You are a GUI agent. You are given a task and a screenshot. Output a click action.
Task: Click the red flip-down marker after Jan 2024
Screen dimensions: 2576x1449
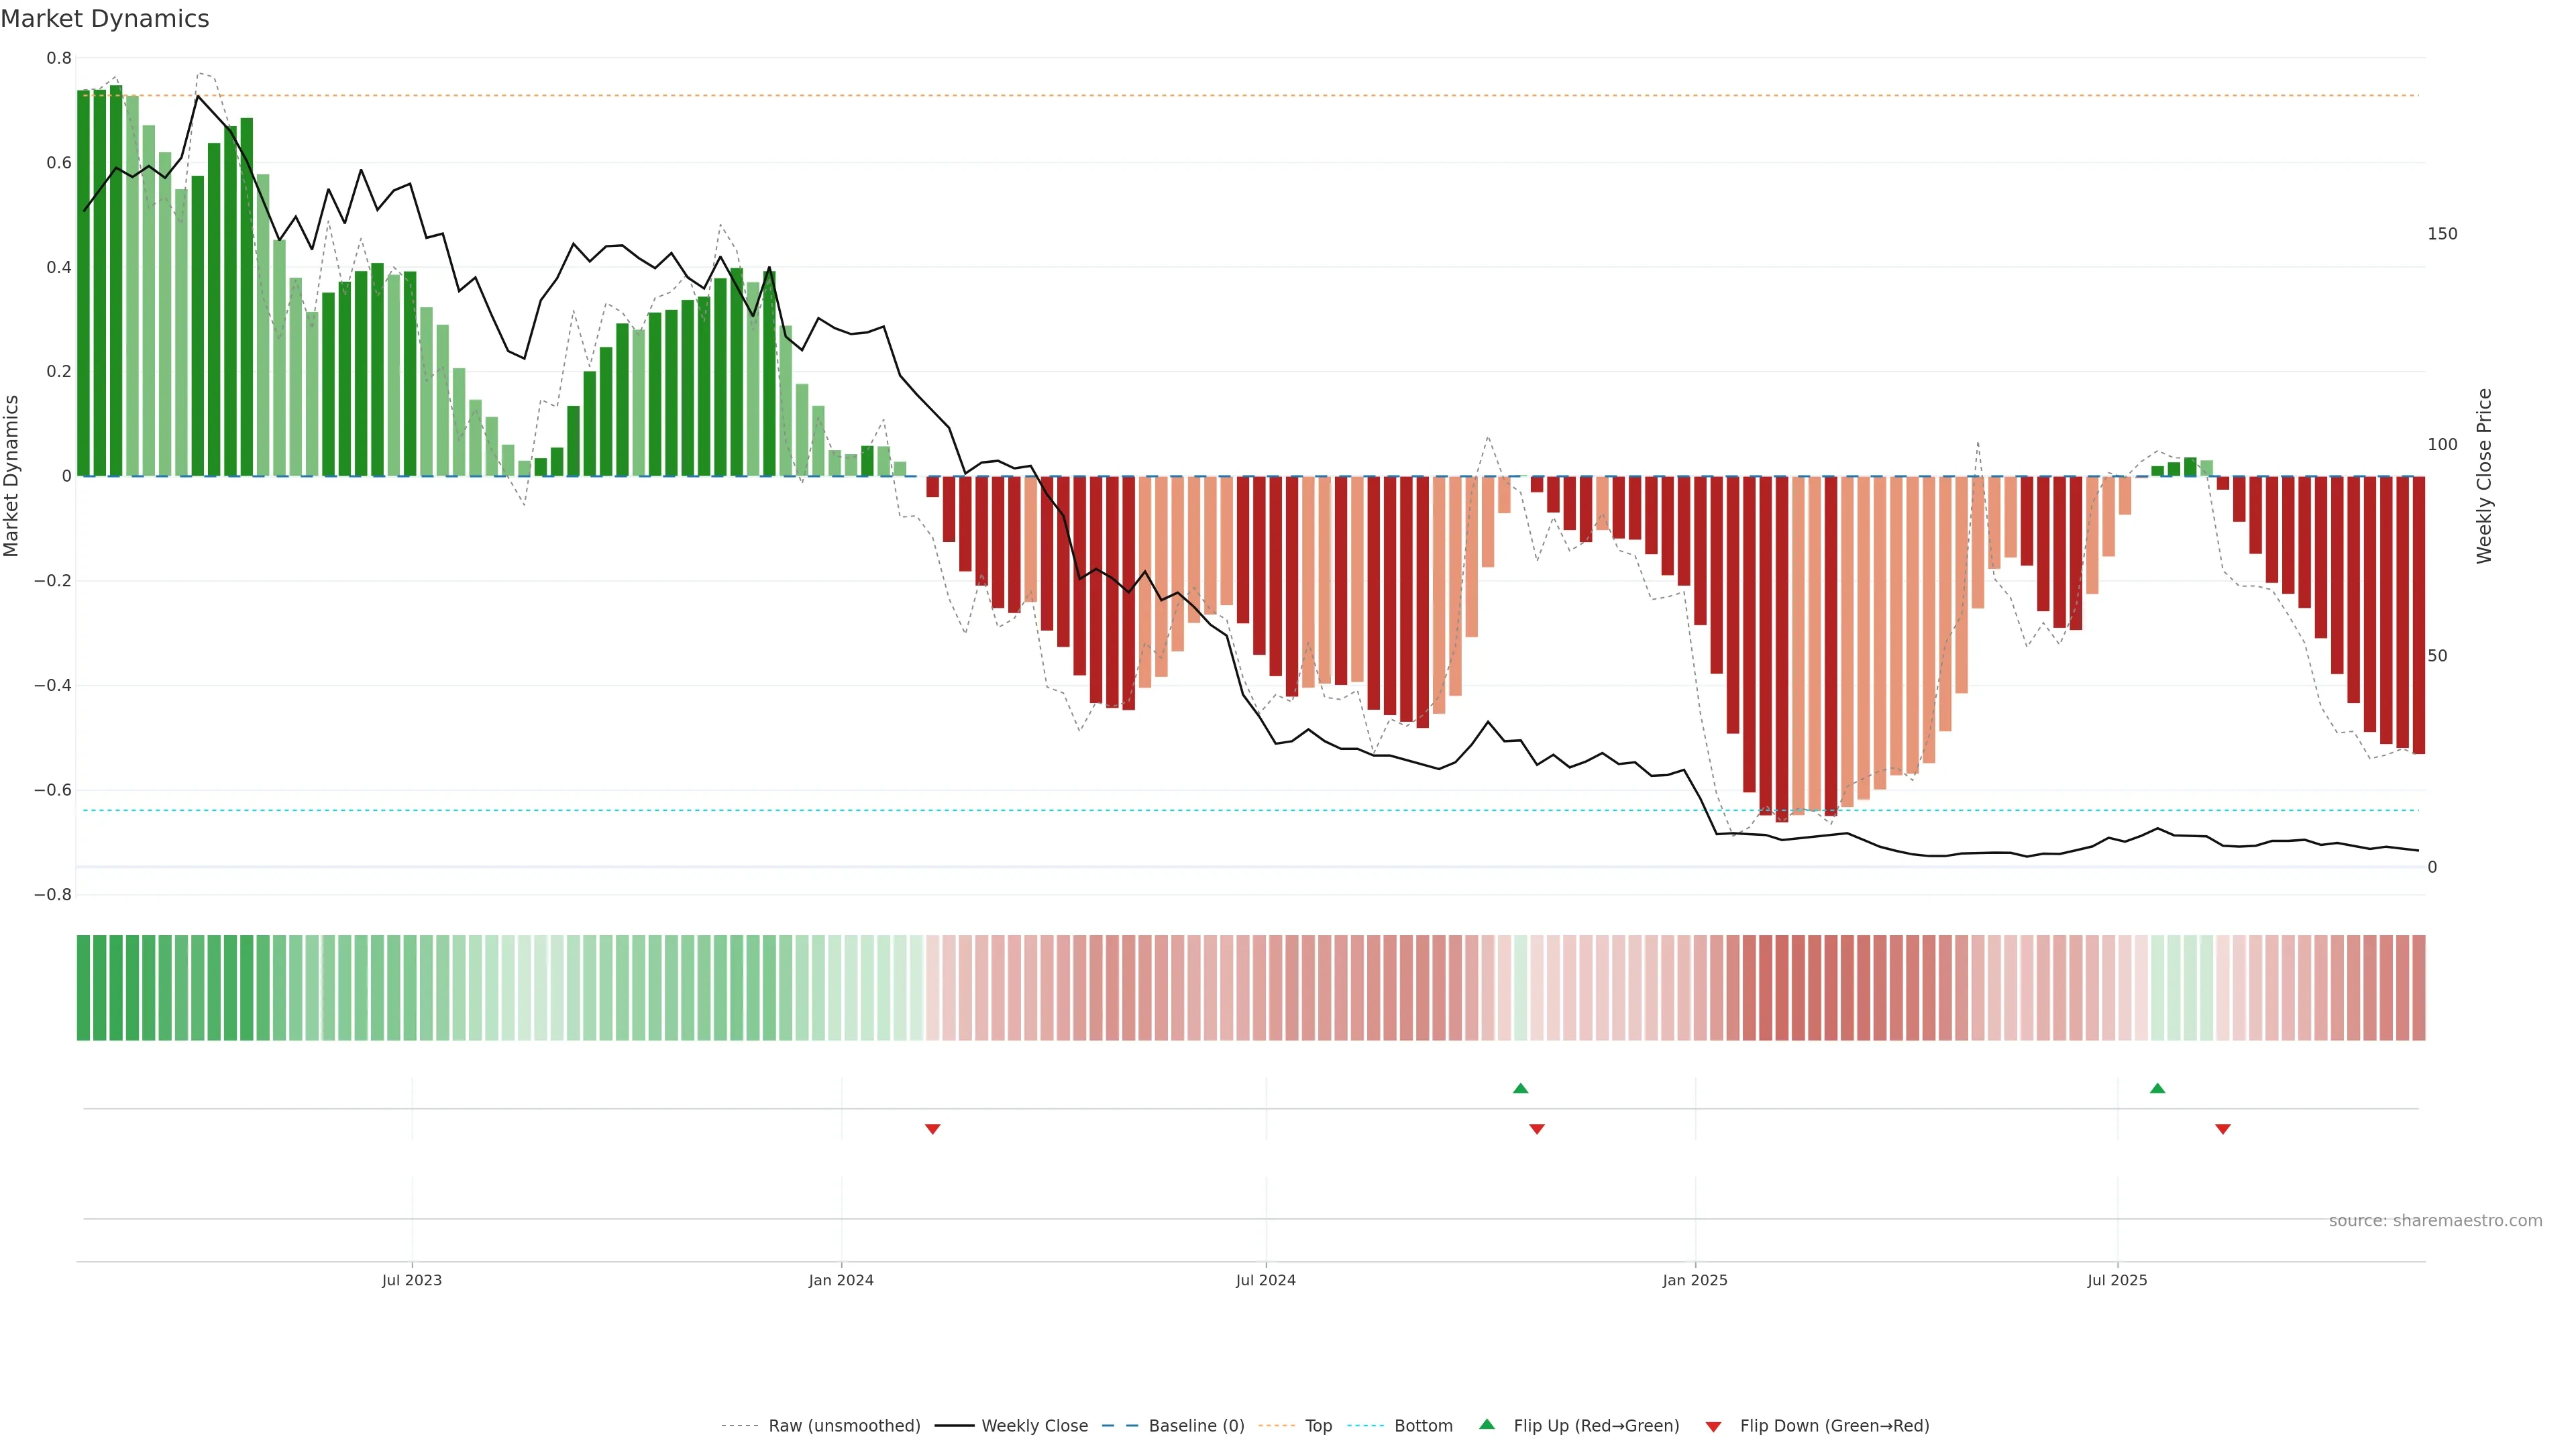tap(932, 1129)
